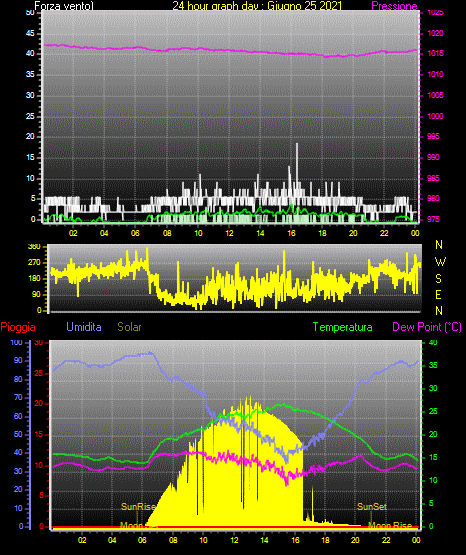
Task: Click the 'SunSet' marker text
Action: click(372, 507)
